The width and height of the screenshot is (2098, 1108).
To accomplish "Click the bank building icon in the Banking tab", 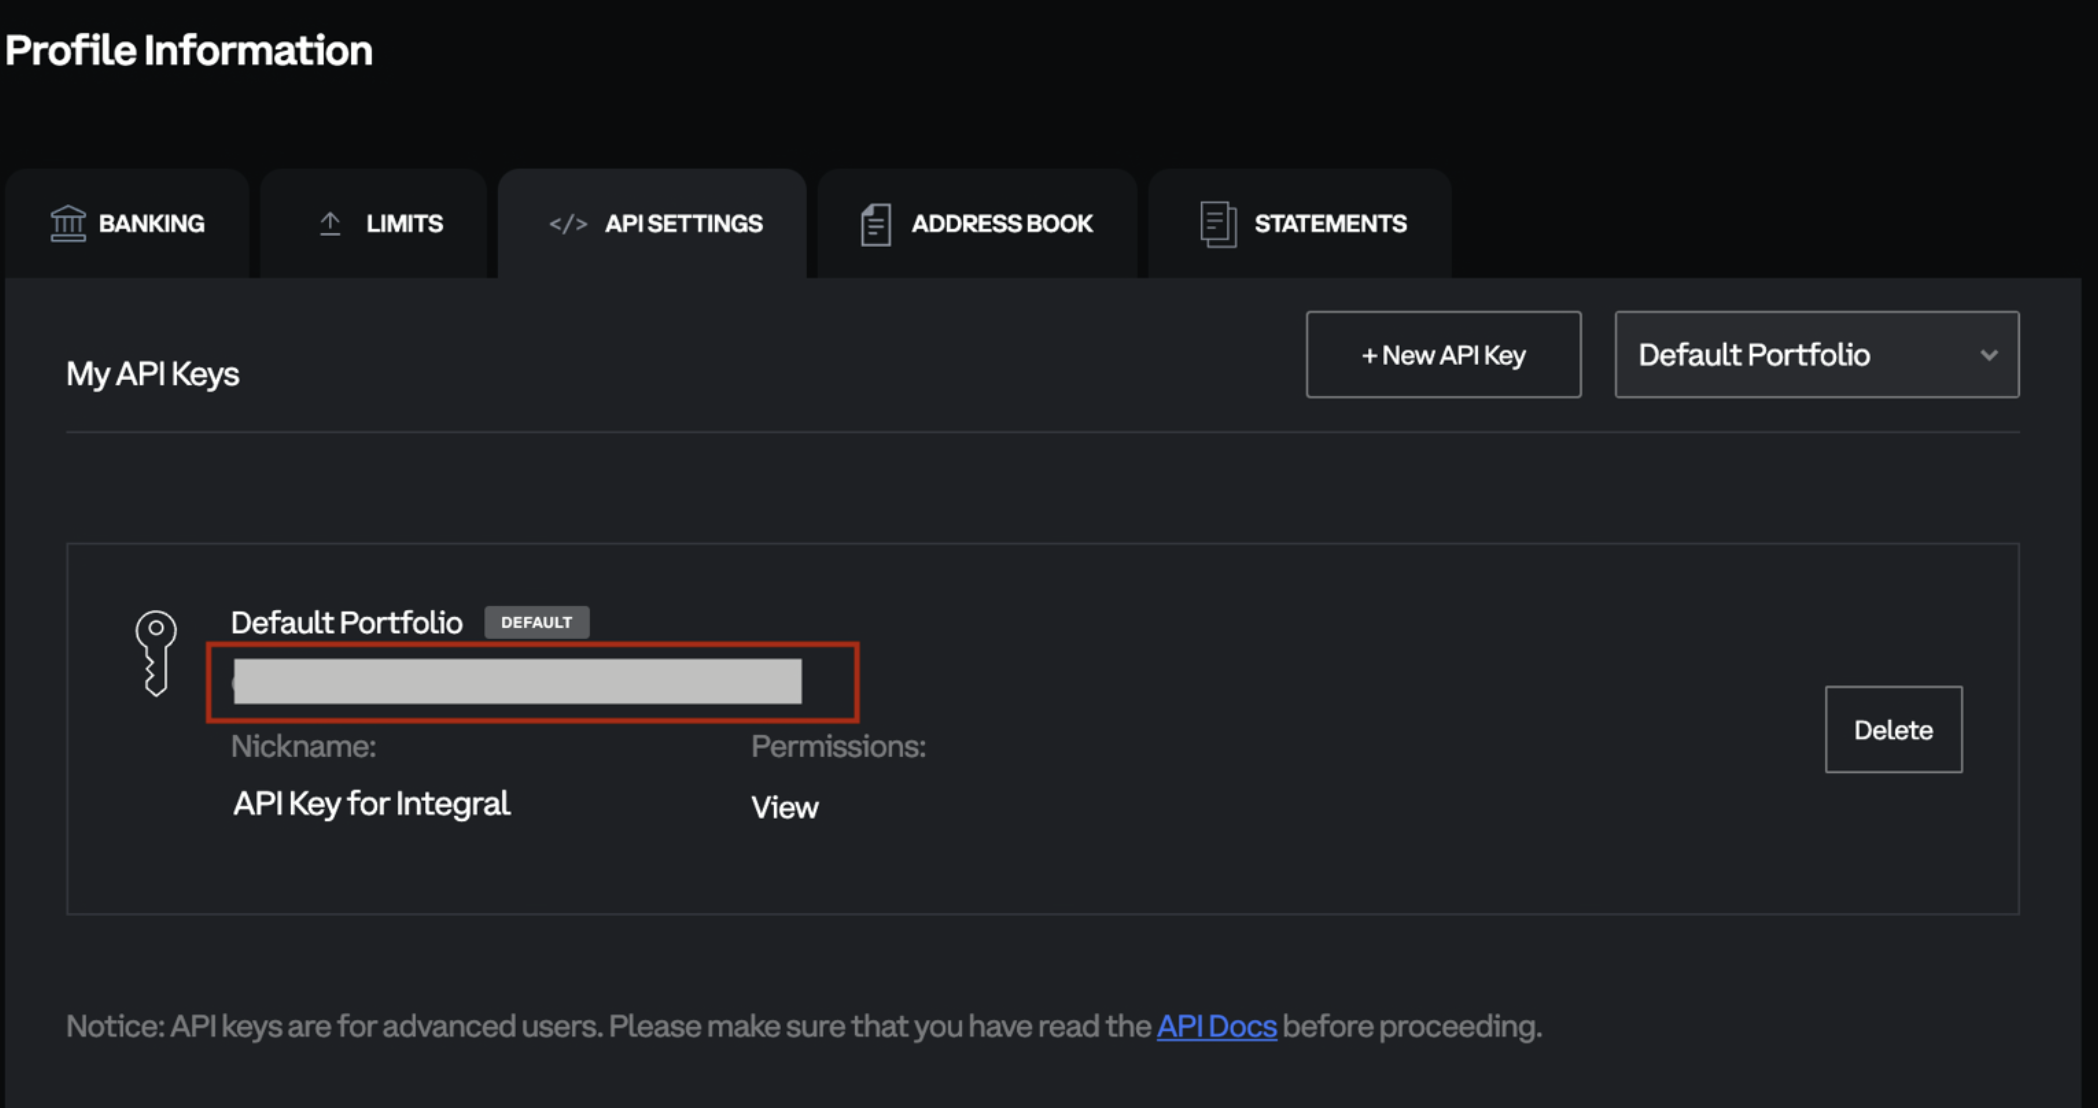I will (68, 223).
